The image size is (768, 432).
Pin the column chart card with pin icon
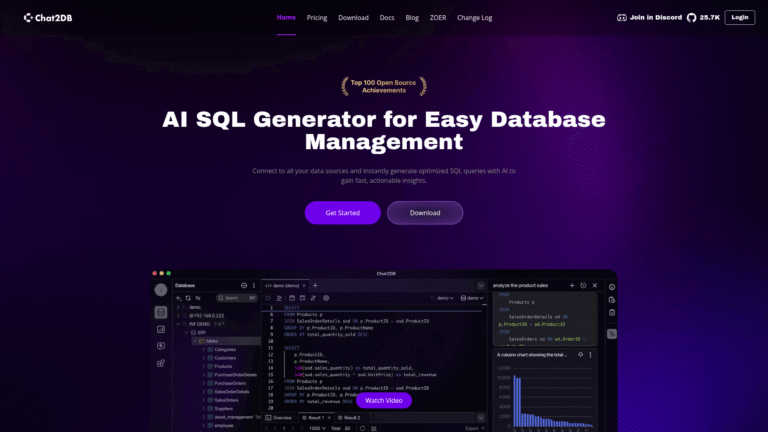tap(580, 355)
